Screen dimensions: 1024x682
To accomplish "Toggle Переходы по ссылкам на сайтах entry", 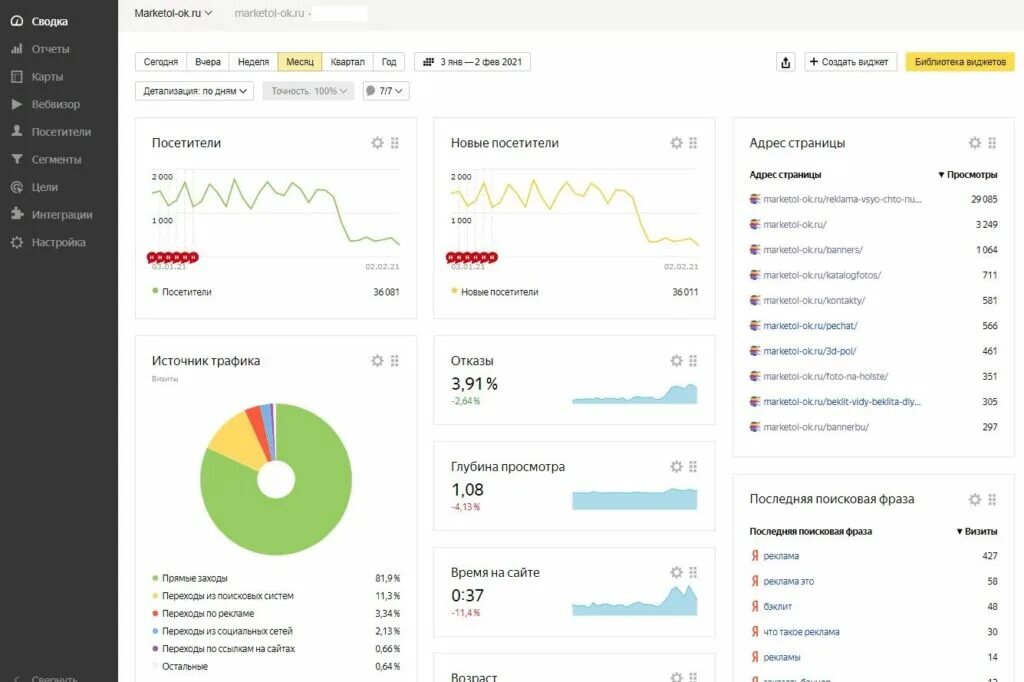I will pyautogui.click(x=223, y=649).
